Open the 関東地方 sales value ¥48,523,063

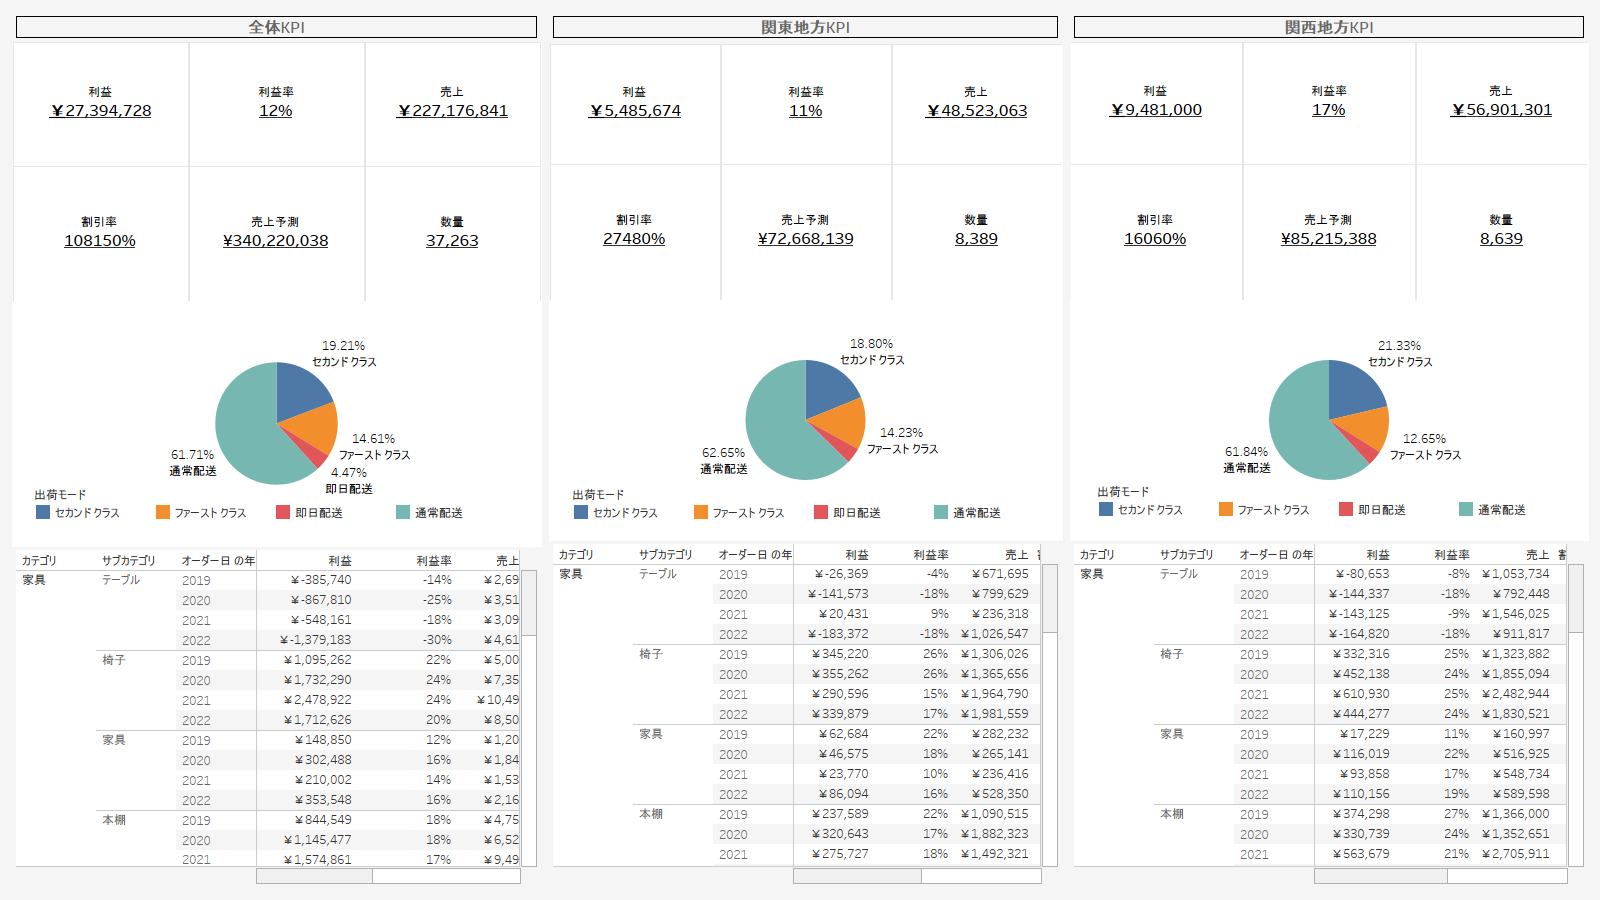pos(976,111)
